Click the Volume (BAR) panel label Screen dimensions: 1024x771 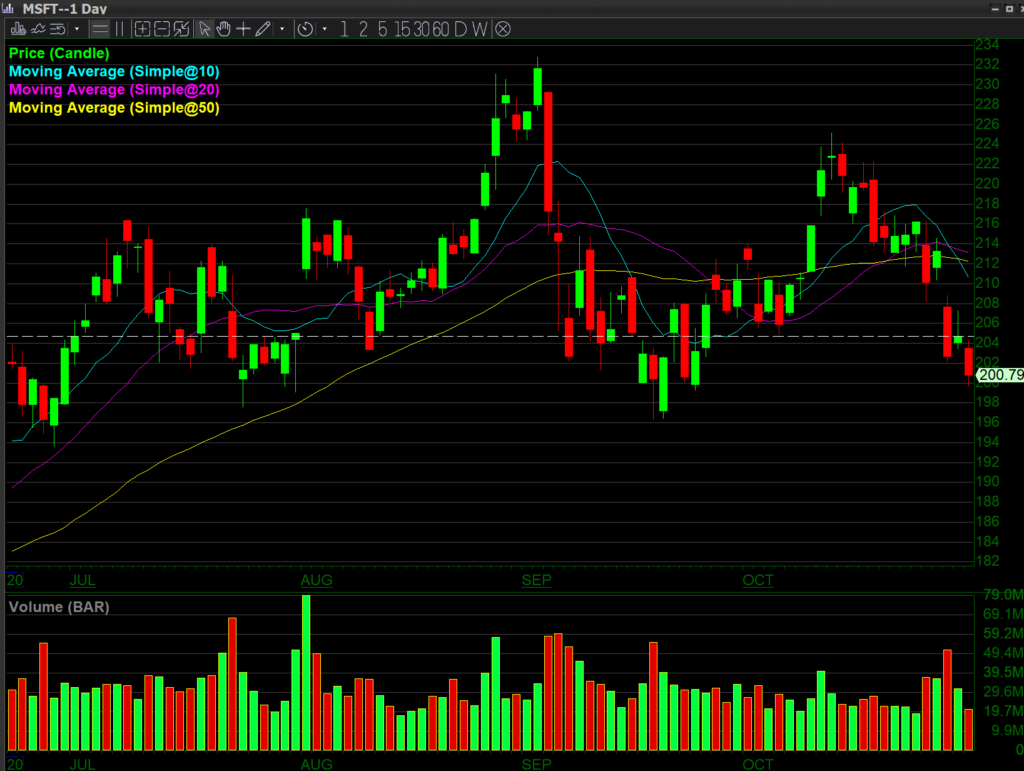point(59,606)
